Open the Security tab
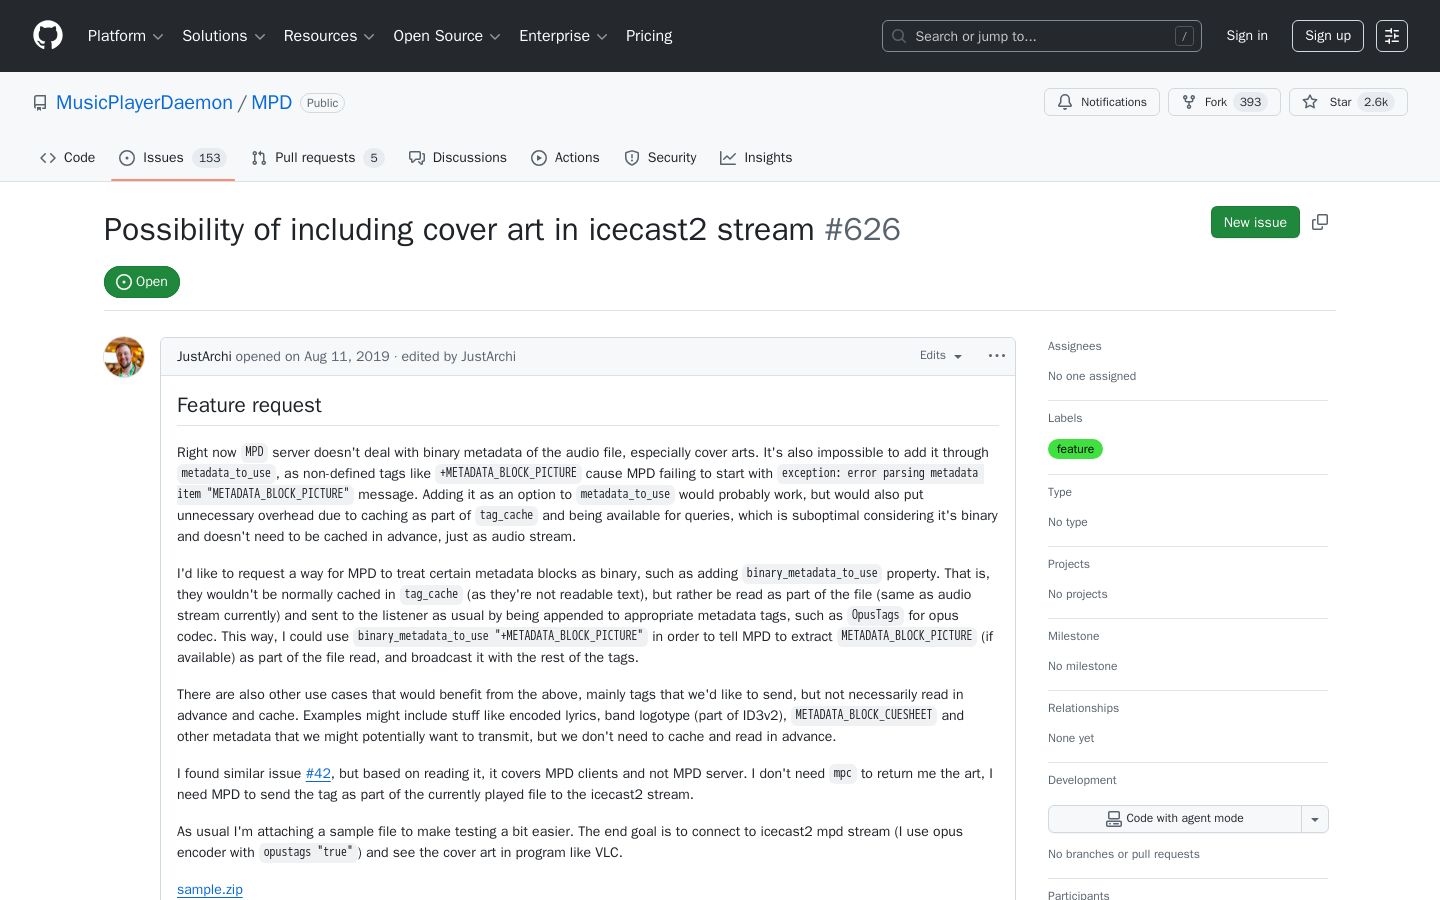This screenshot has width=1440, height=900. (x=660, y=158)
